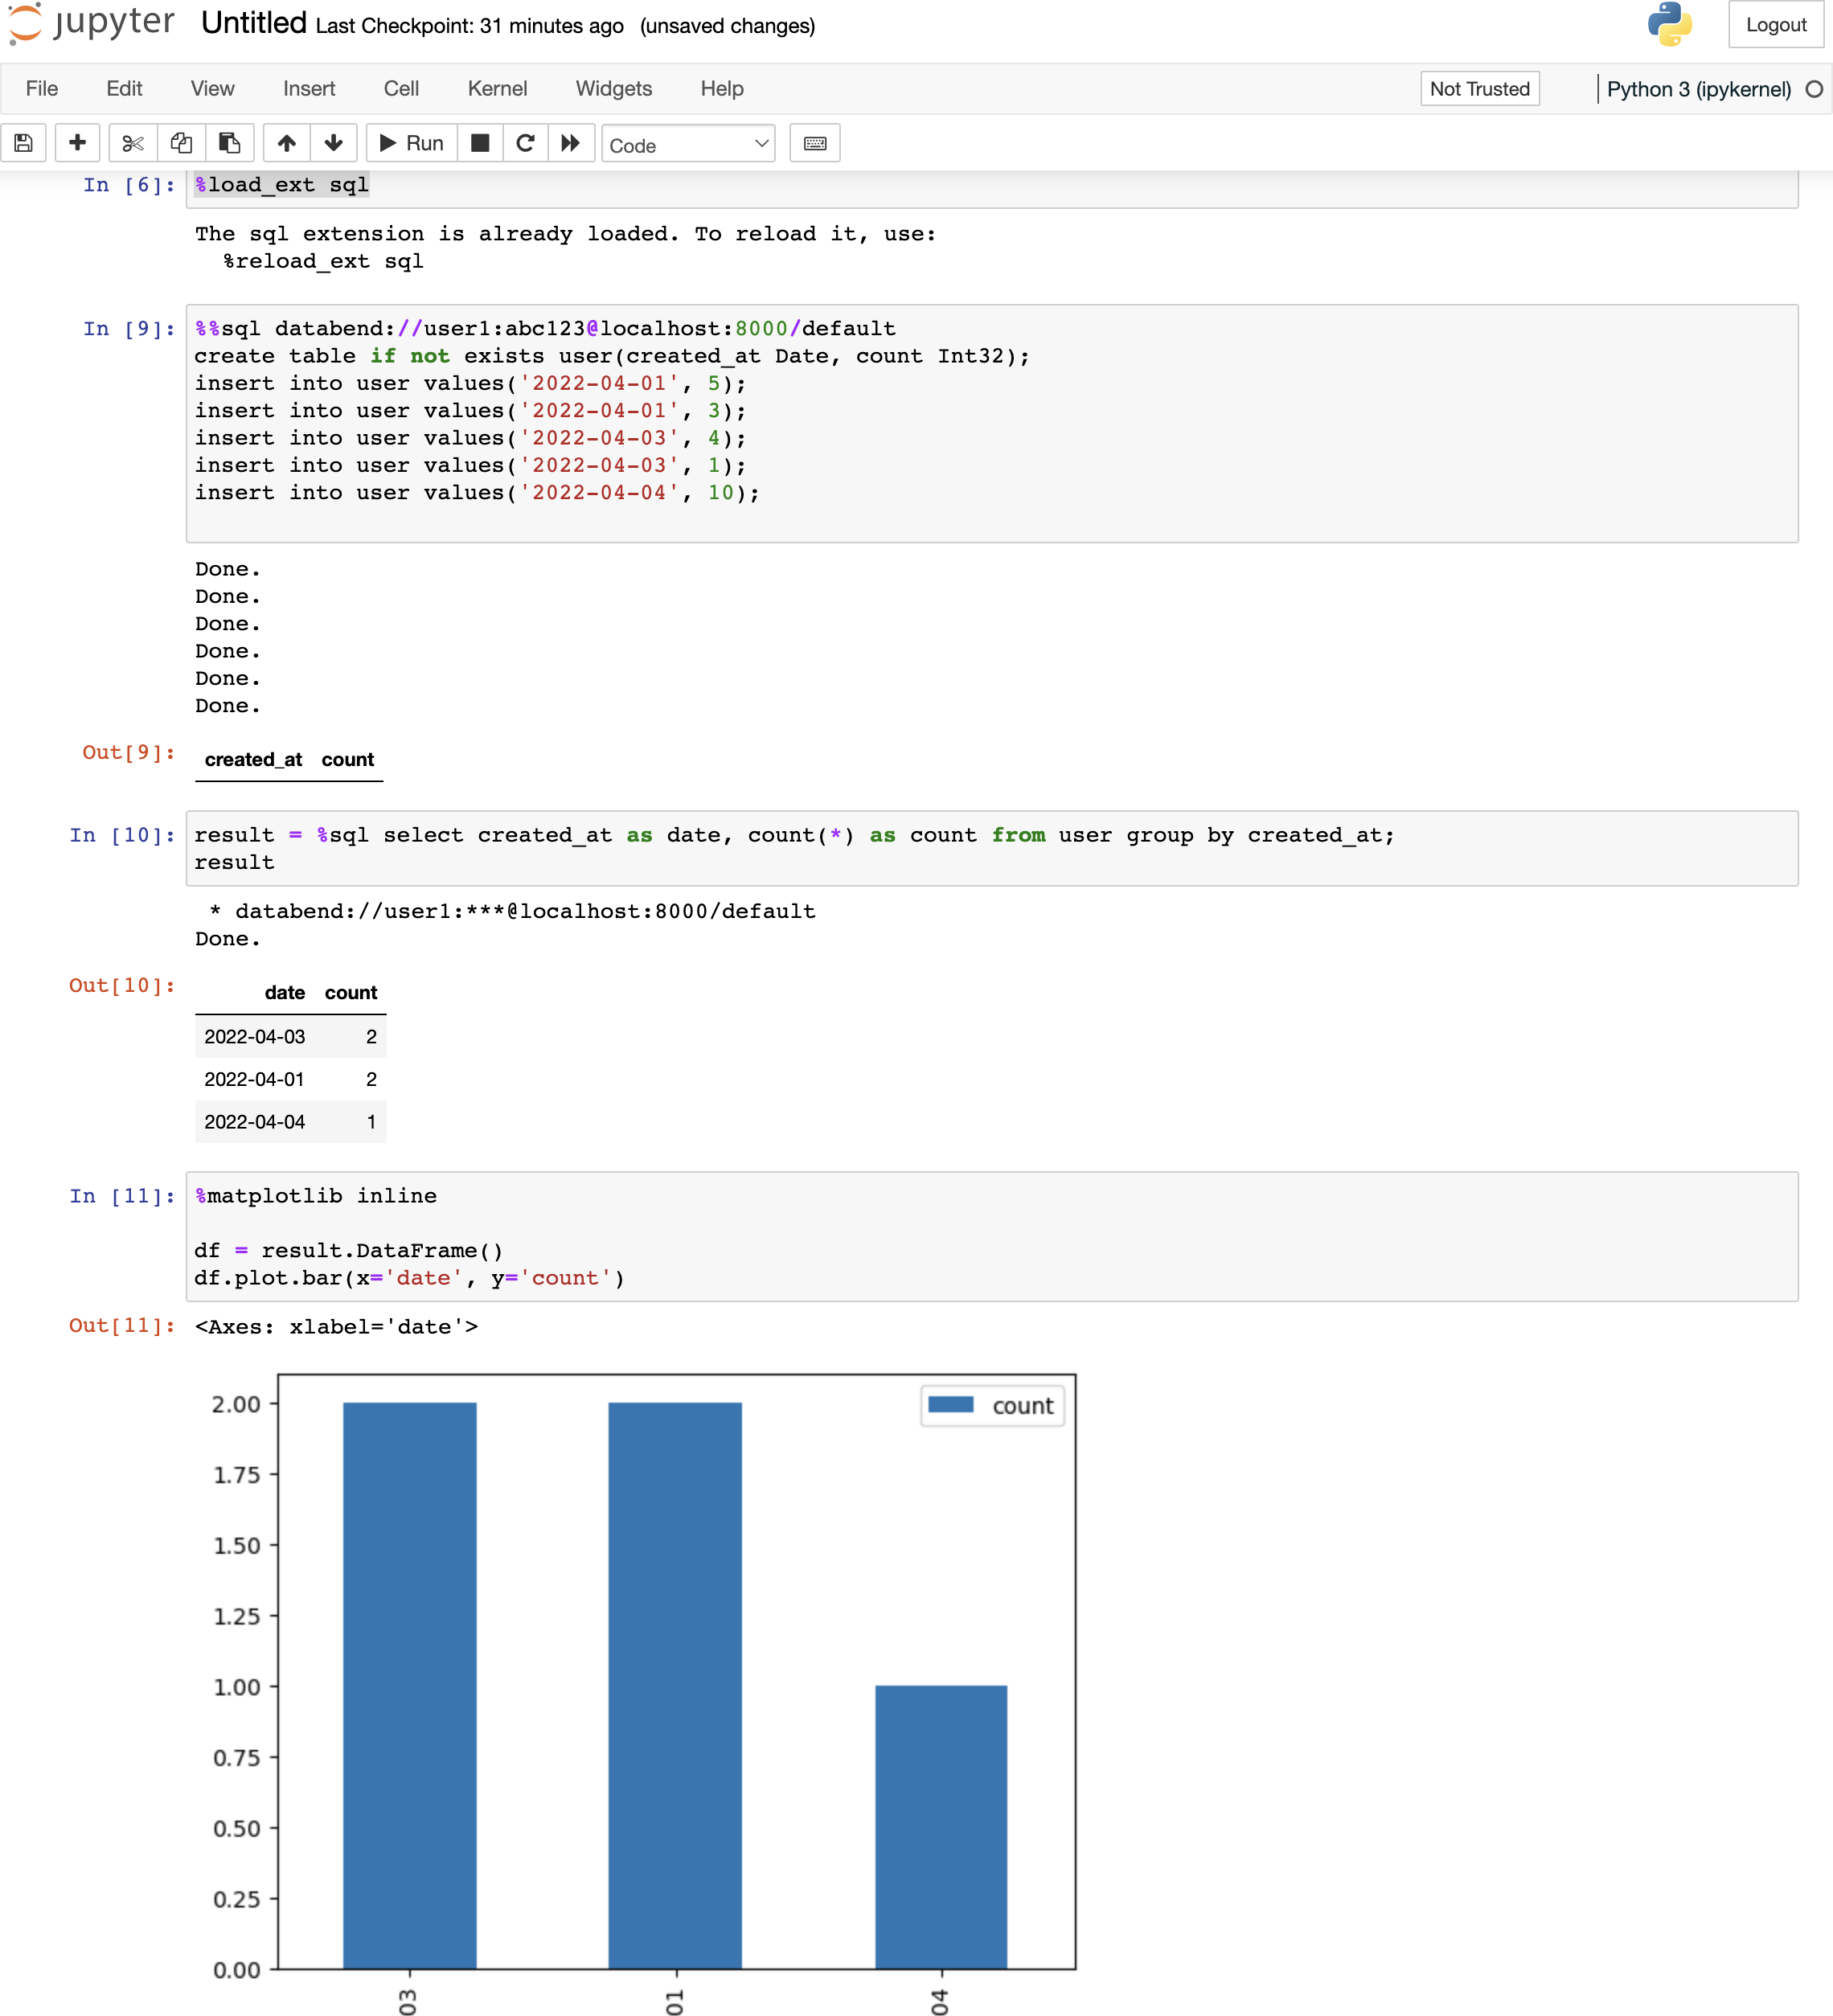
Task: Click the Not Trusted button
Action: coord(1479,89)
